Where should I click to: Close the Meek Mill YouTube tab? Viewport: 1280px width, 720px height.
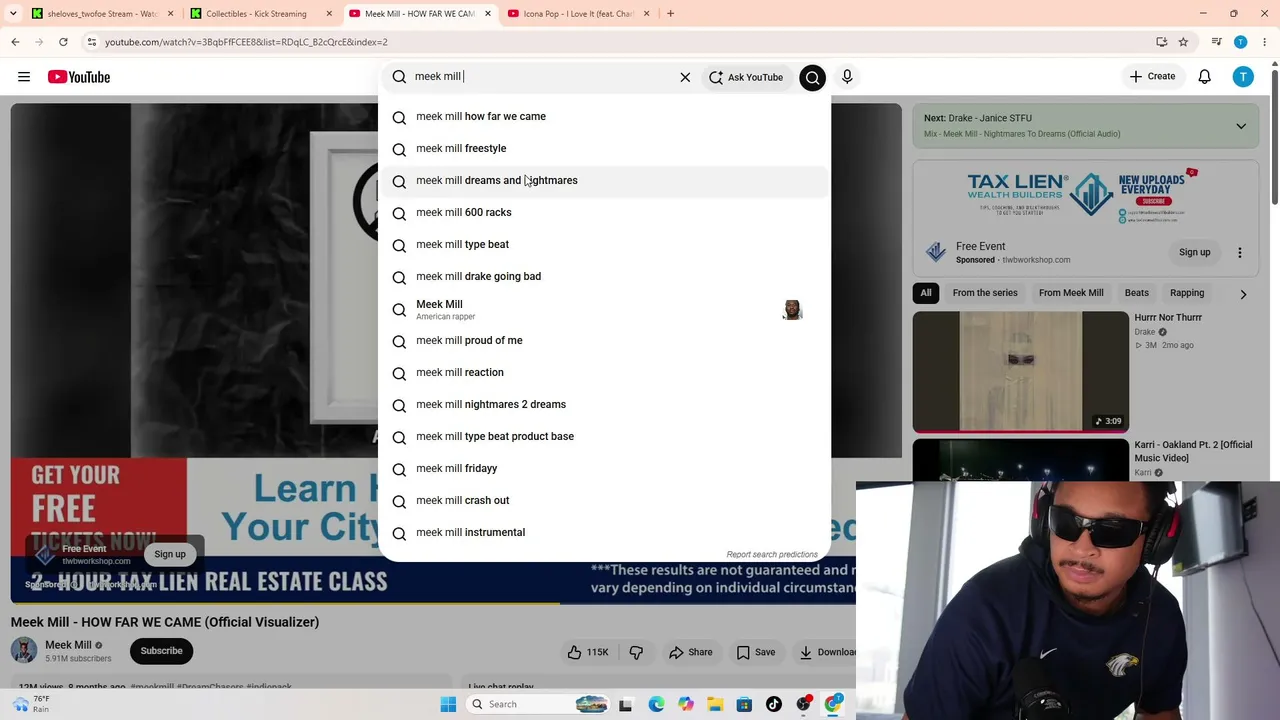point(488,14)
